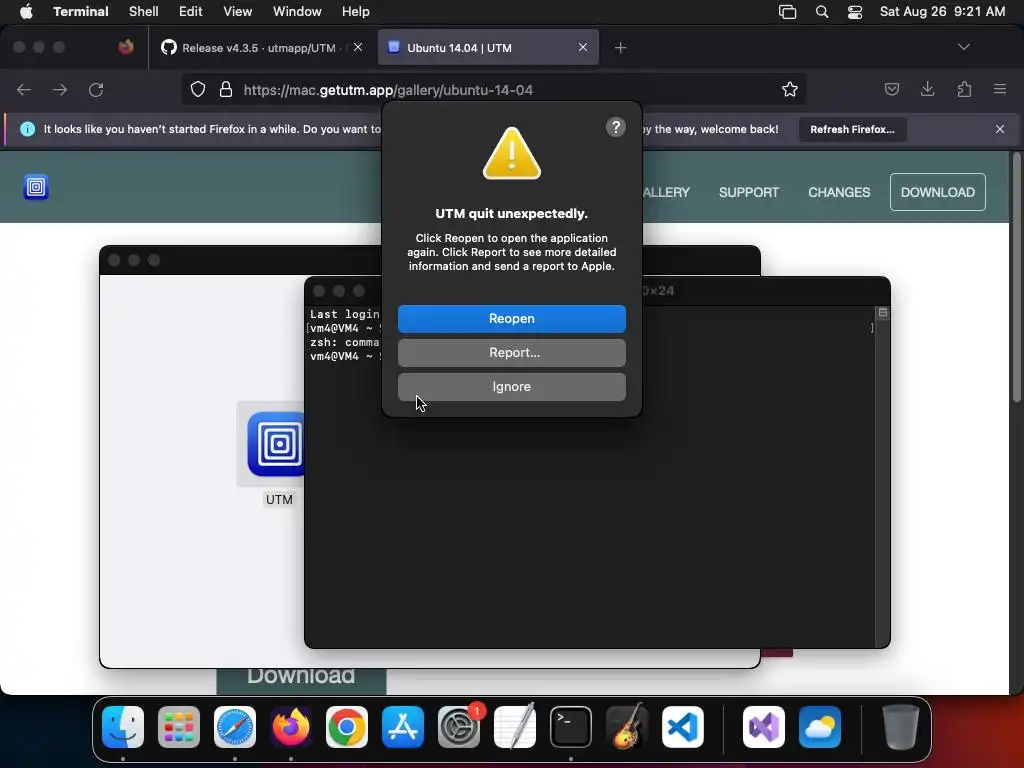The height and width of the screenshot is (768, 1024).
Task: Click the Save to Pocket icon
Action: [x=891, y=89]
